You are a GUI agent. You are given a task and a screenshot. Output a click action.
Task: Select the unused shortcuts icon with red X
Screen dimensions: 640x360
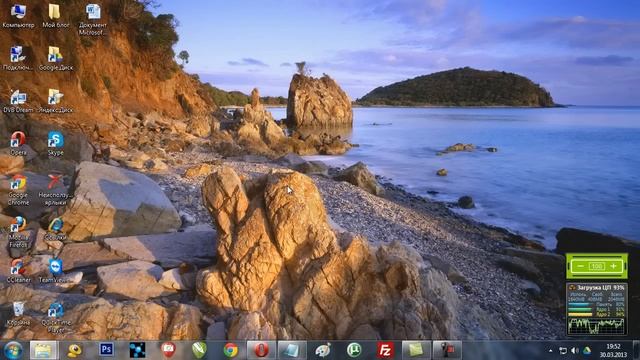(56, 189)
